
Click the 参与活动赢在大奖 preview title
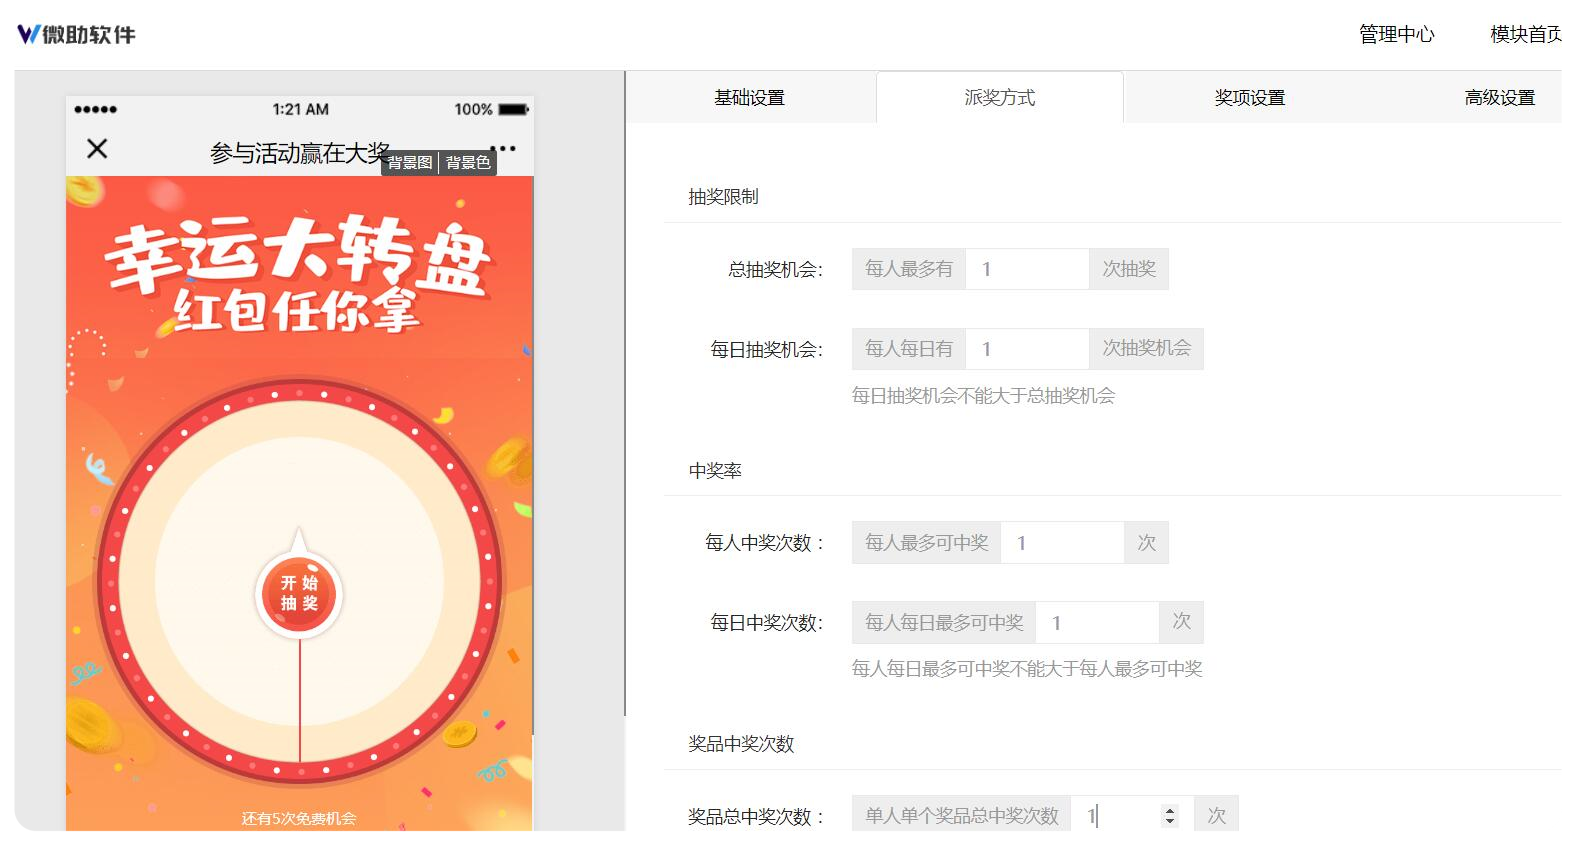(x=299, y=153)
